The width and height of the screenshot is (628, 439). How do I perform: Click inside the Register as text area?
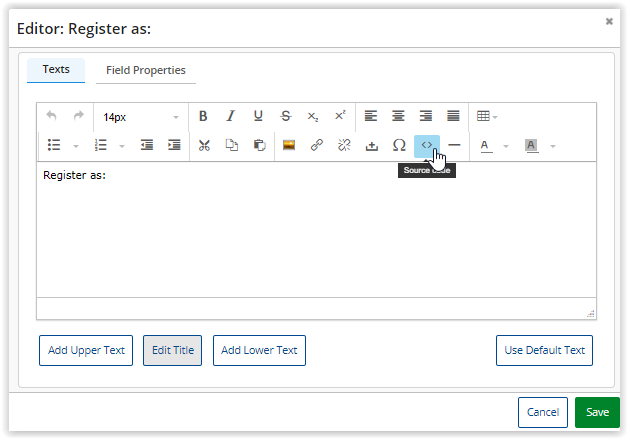[316, 230]
